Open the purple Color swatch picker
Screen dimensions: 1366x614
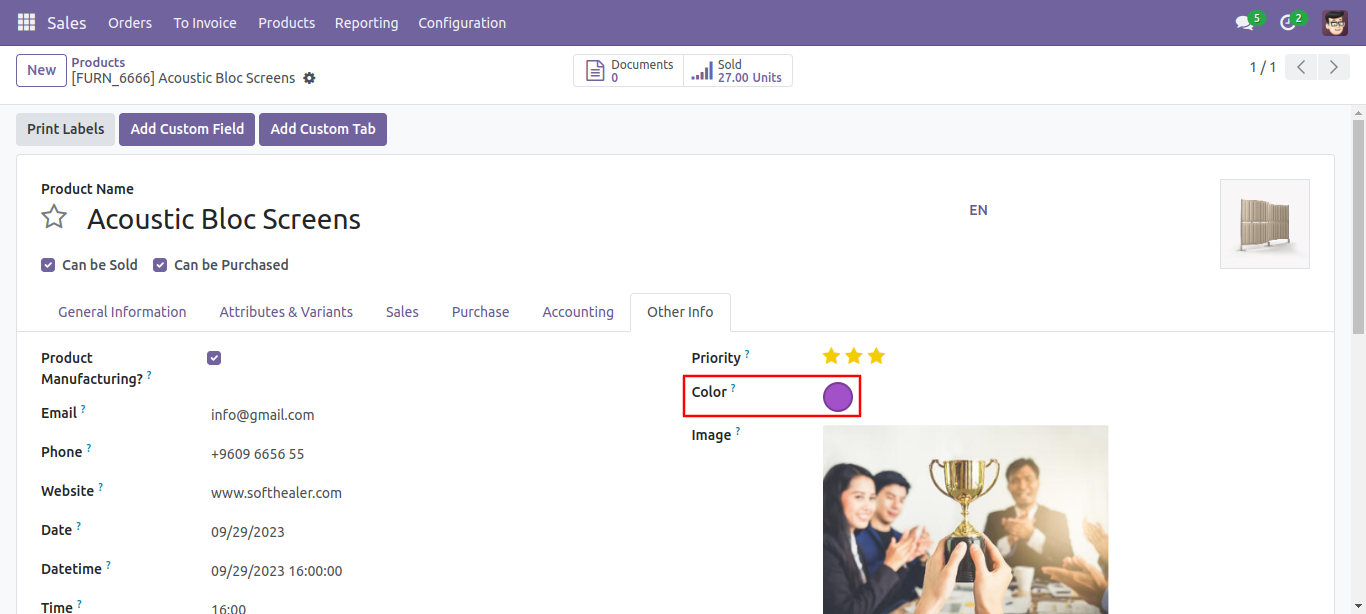coord(837,397)
